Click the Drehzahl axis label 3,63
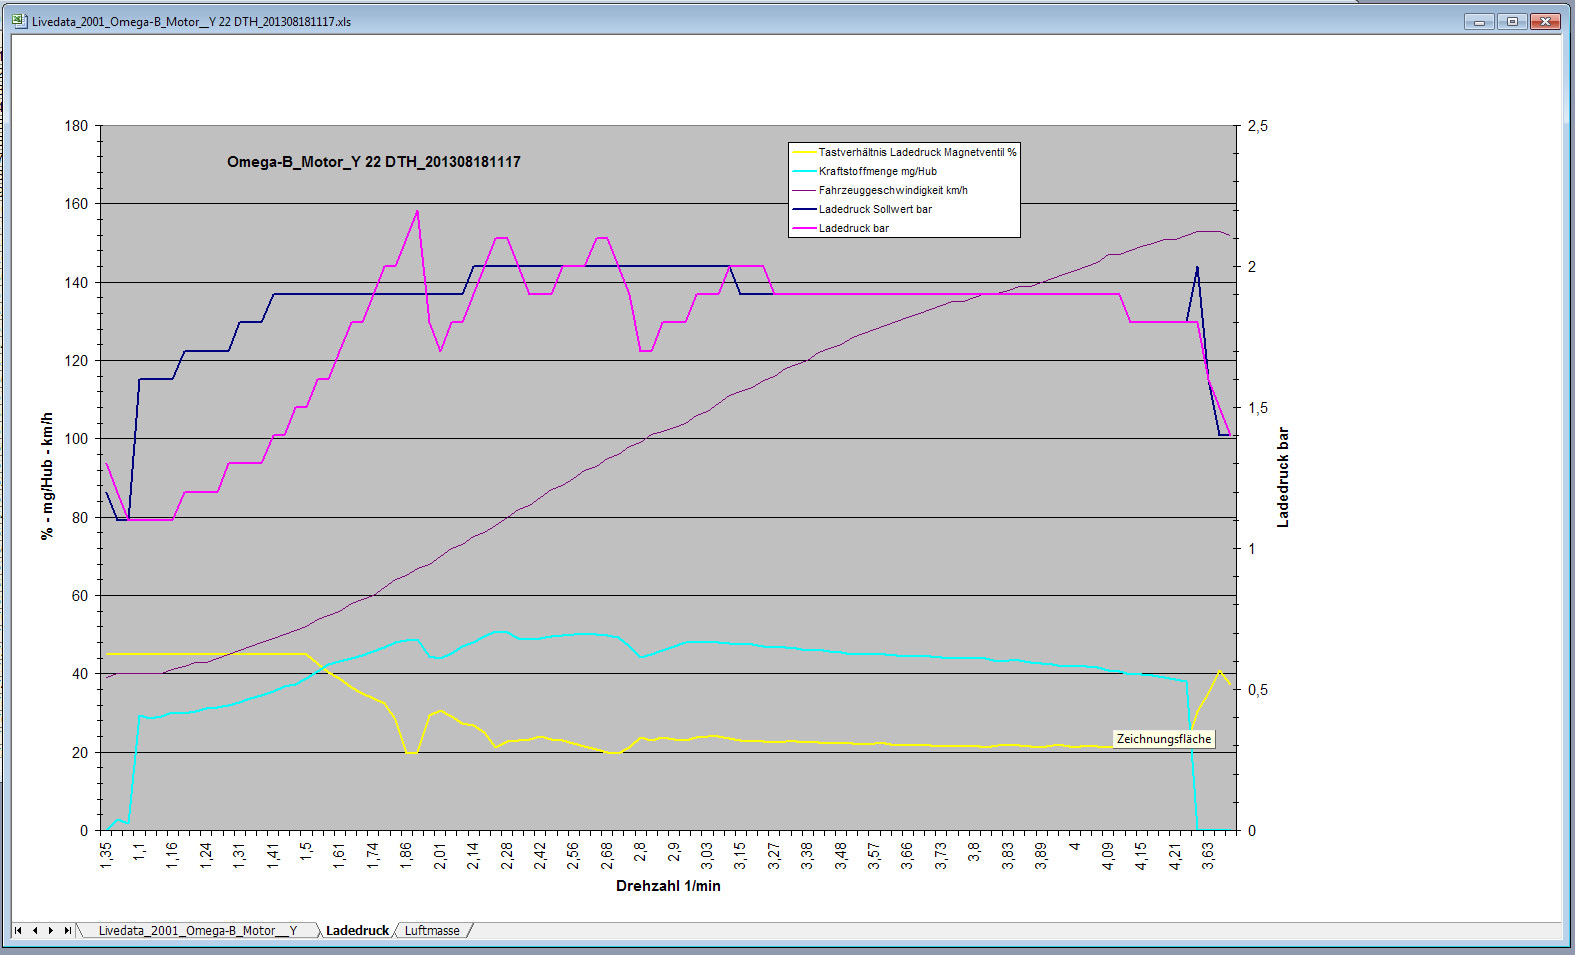1575x955 pixels. point(1208,855)
